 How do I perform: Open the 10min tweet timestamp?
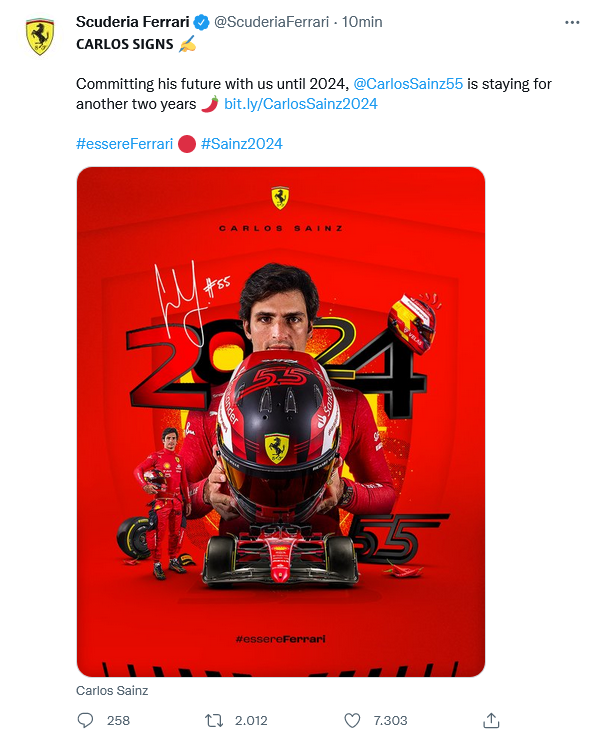(362, 22)
